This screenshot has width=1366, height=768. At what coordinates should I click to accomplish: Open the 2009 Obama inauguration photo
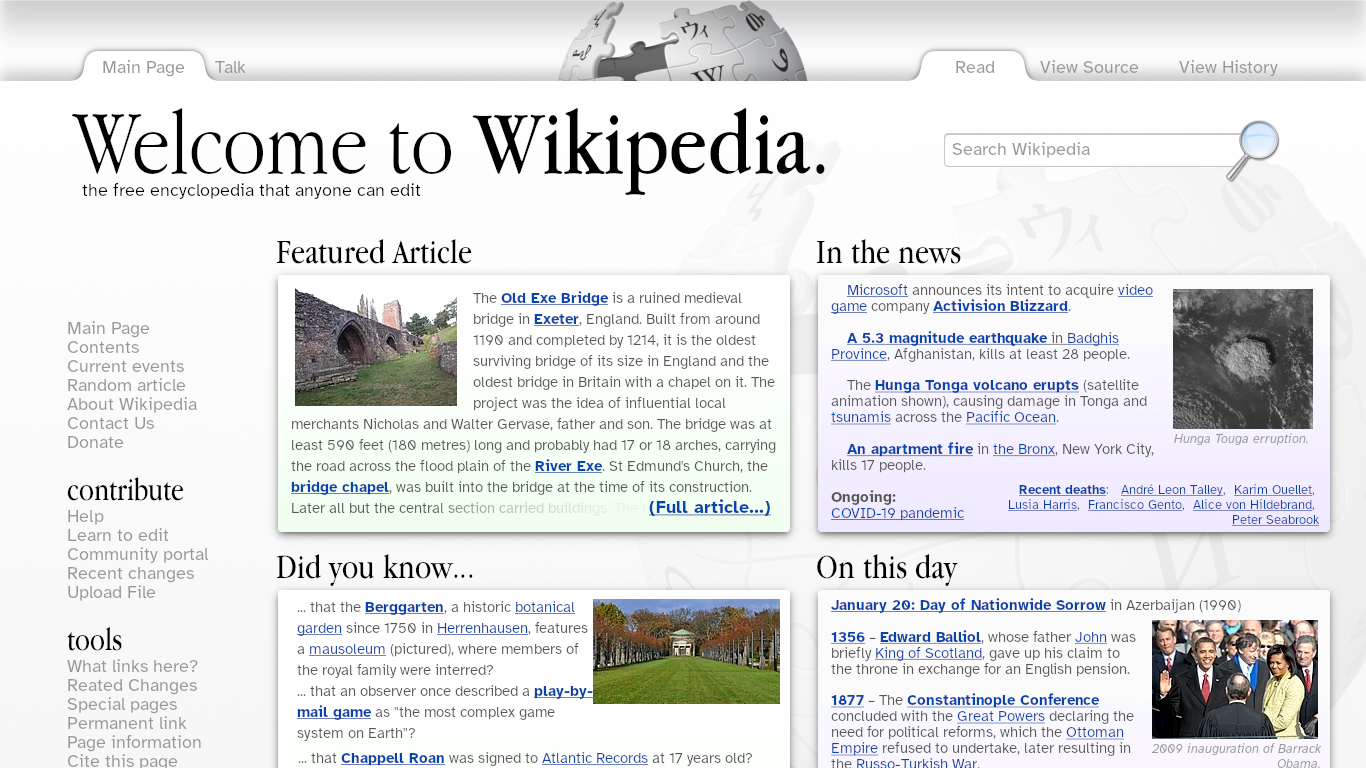pyautogui.click(x=1234, y=679)
